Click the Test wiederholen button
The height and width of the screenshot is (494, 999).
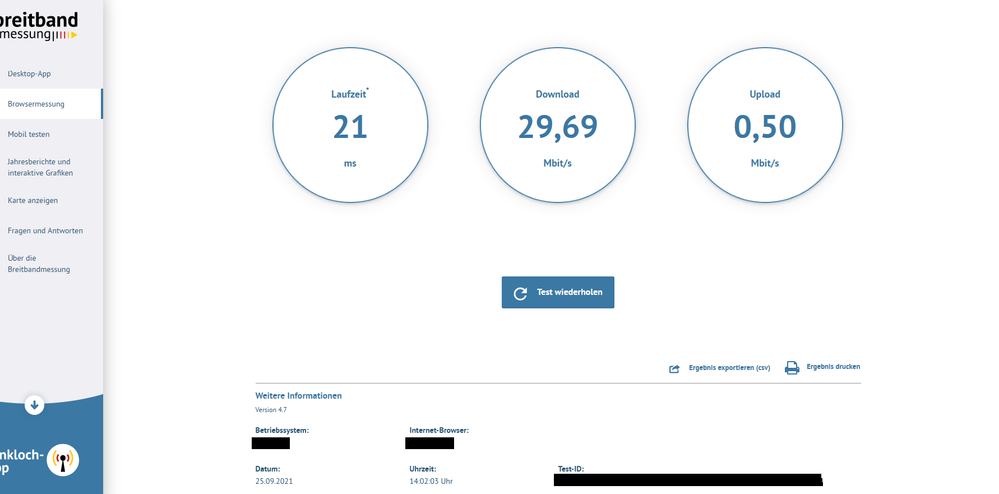click(x=557, y=292)
